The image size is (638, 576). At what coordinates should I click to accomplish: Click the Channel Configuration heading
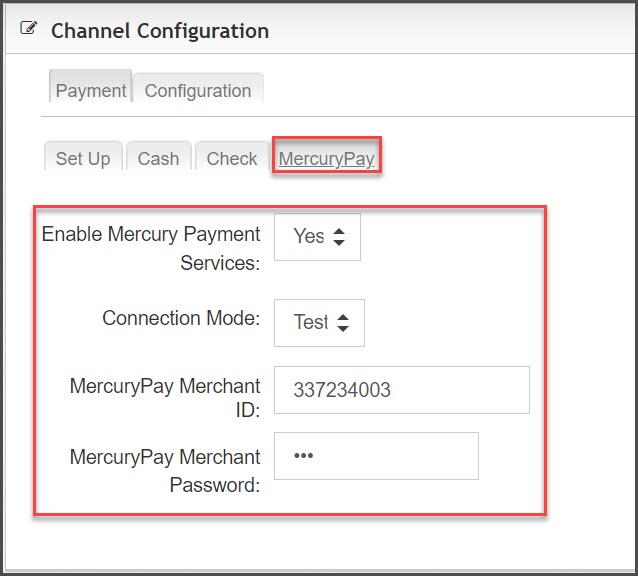tap(160, 31)
